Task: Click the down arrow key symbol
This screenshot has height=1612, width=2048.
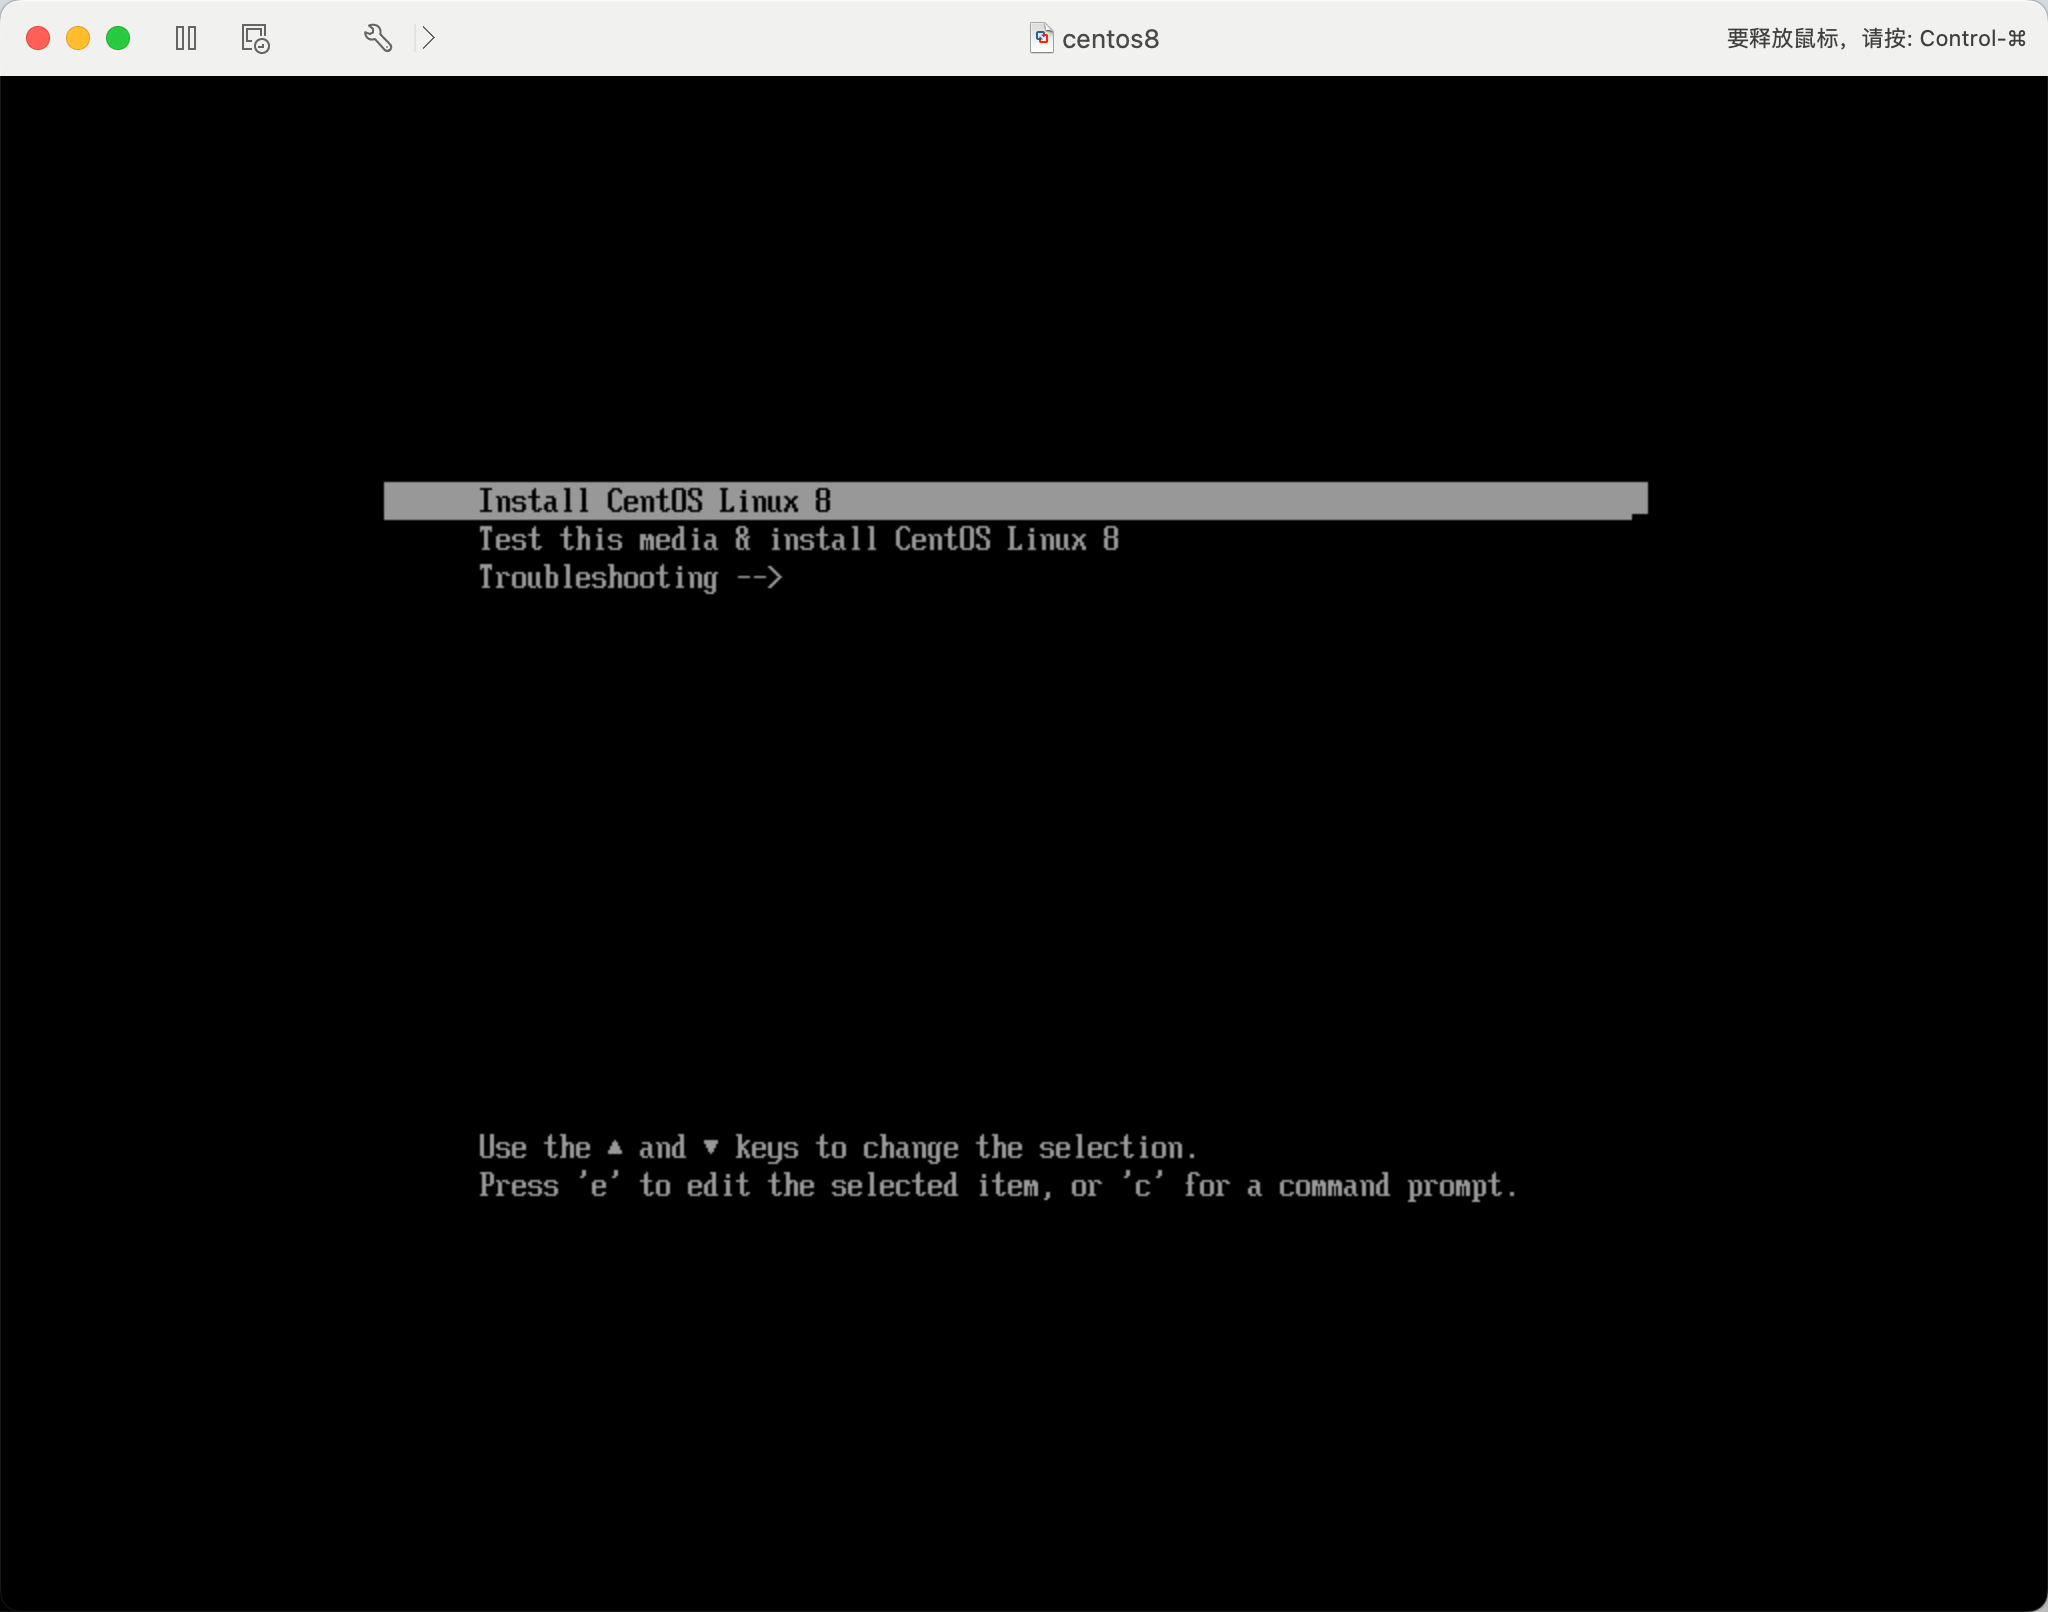Action: [x=710, y=1147]
